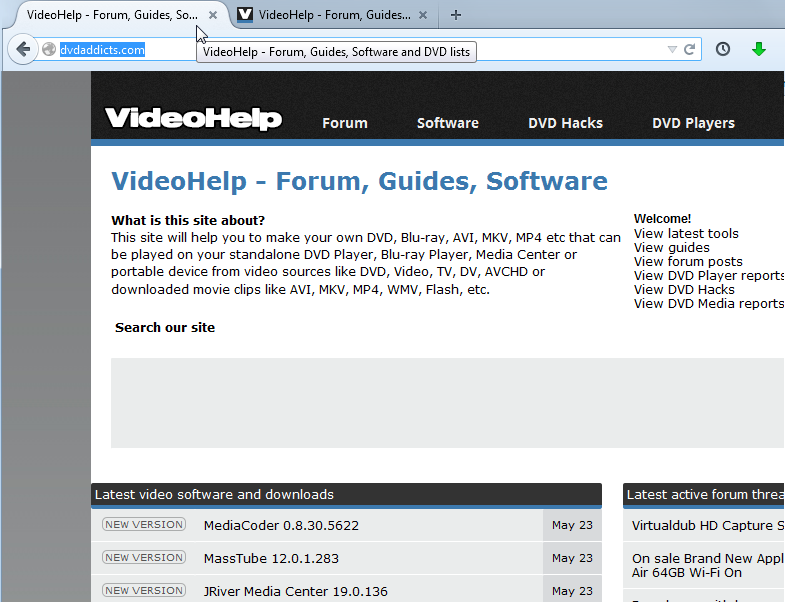Open the Forum navigation menu

click(x=345, y=123)
